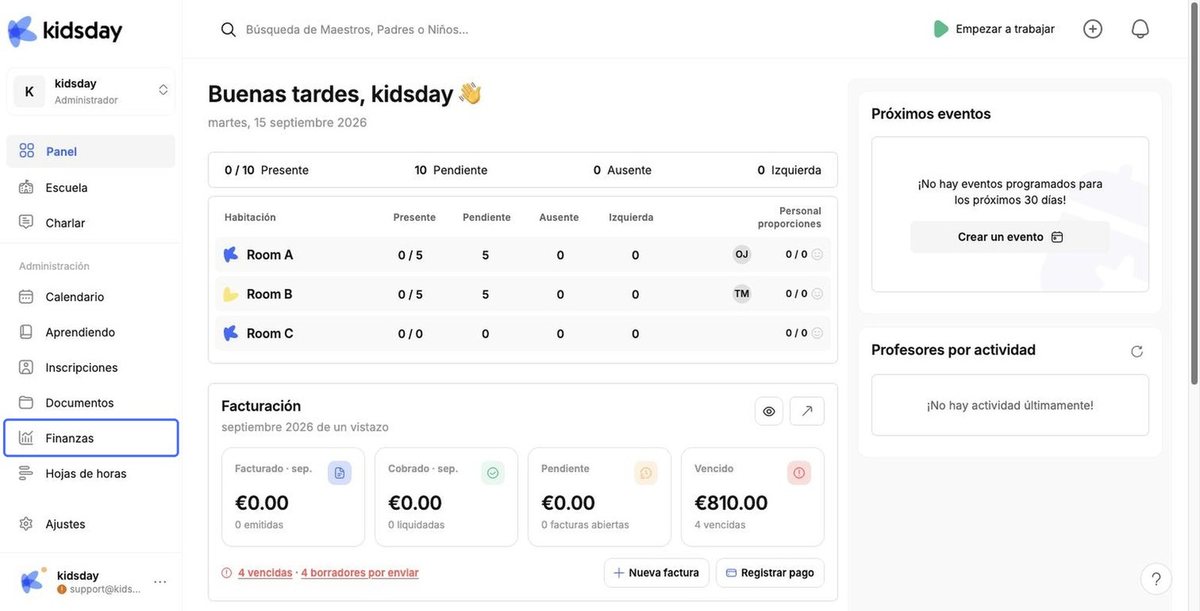Click the Cobrado green check icon

click(493, 473)
